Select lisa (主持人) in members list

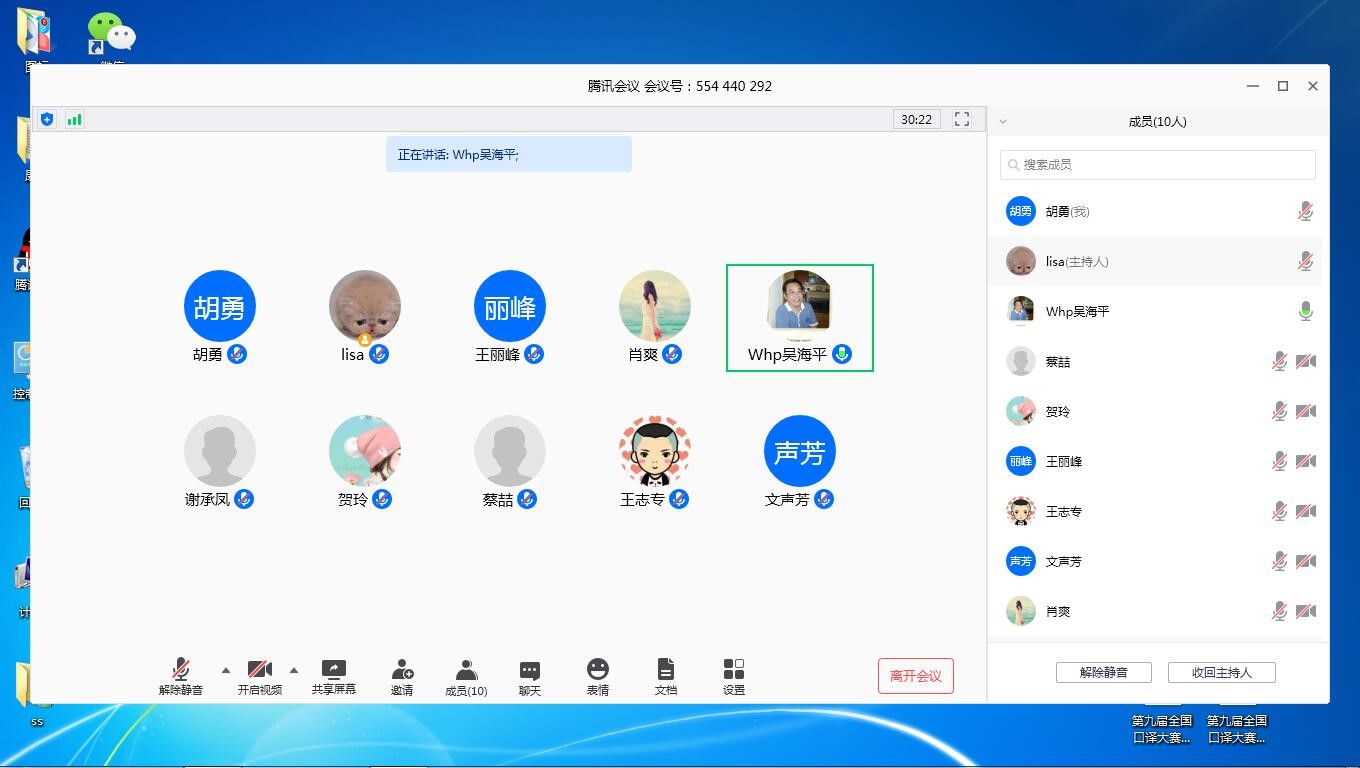point(1076,262)
